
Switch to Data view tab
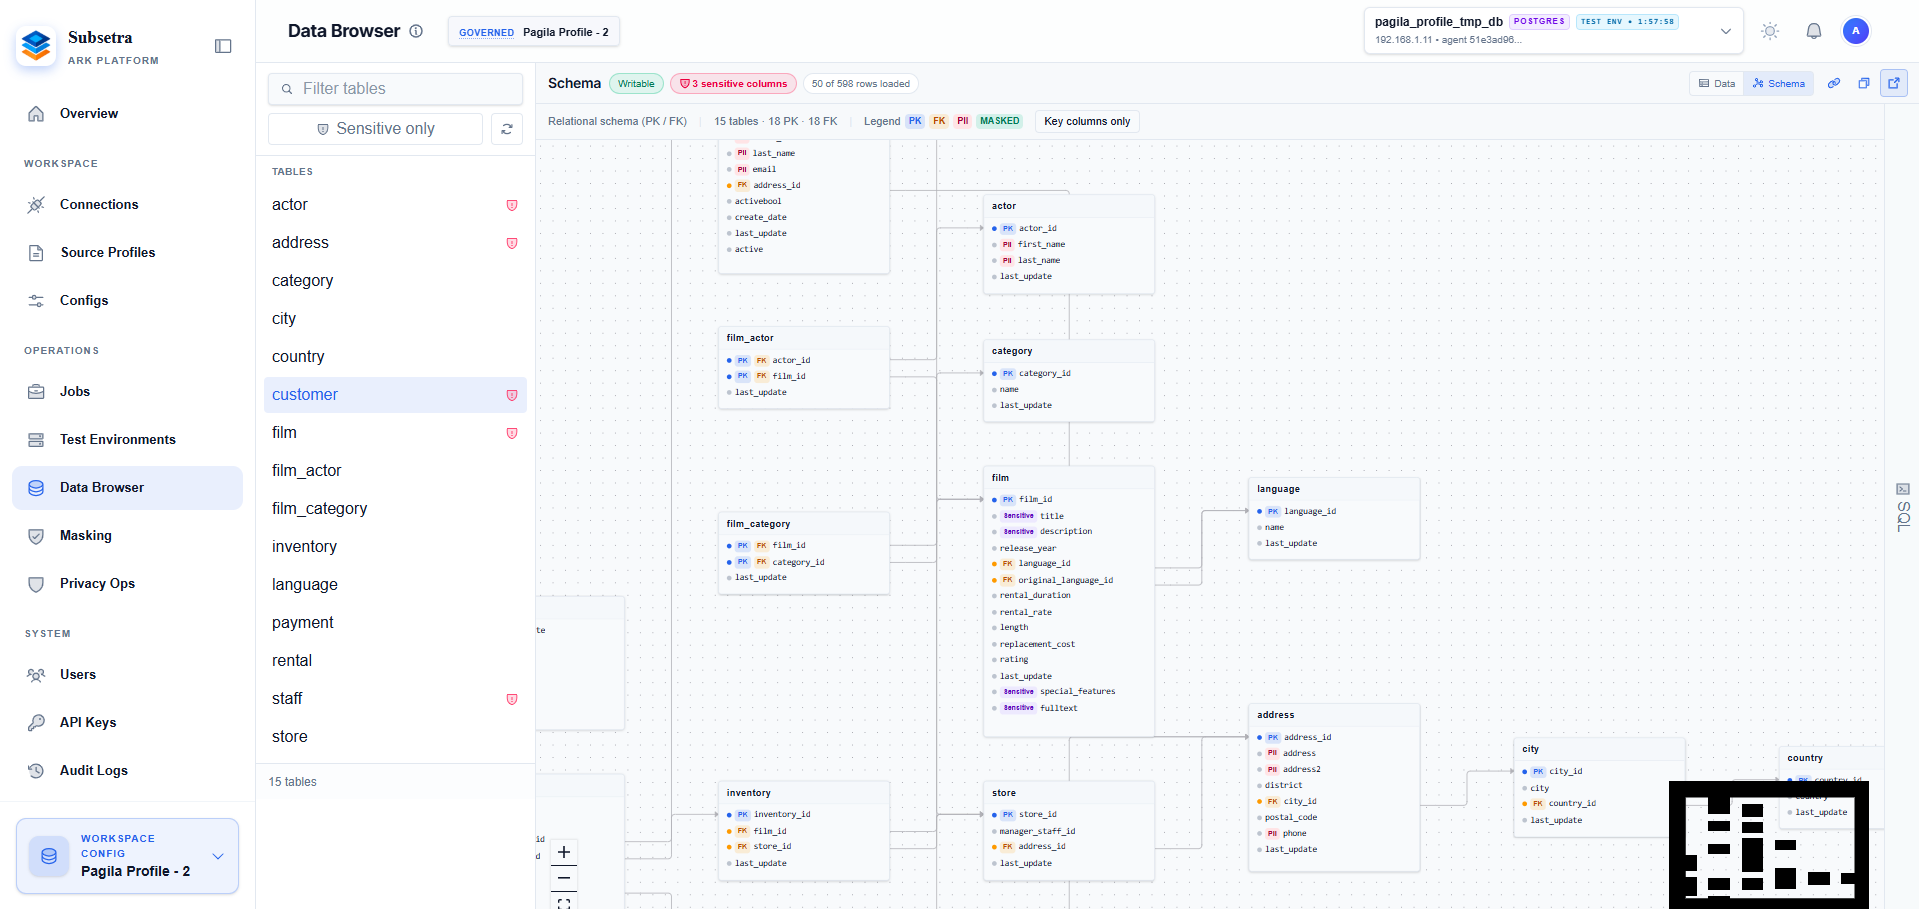(1717, 83)
